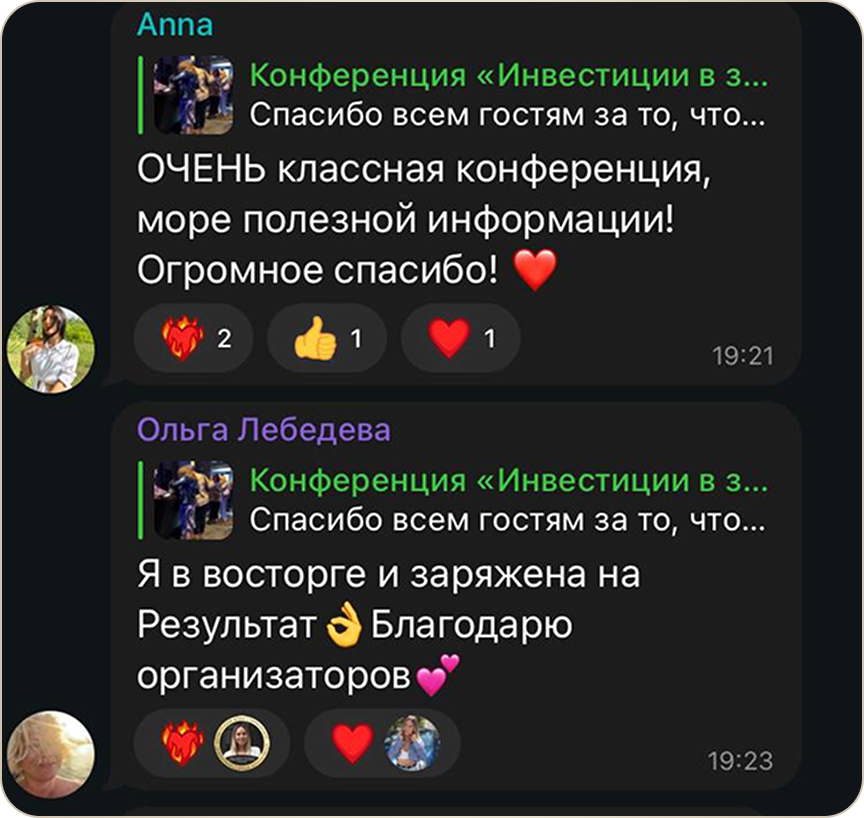
Task: Click the OK hand emoji after Результат
Action: coord(344,624)
